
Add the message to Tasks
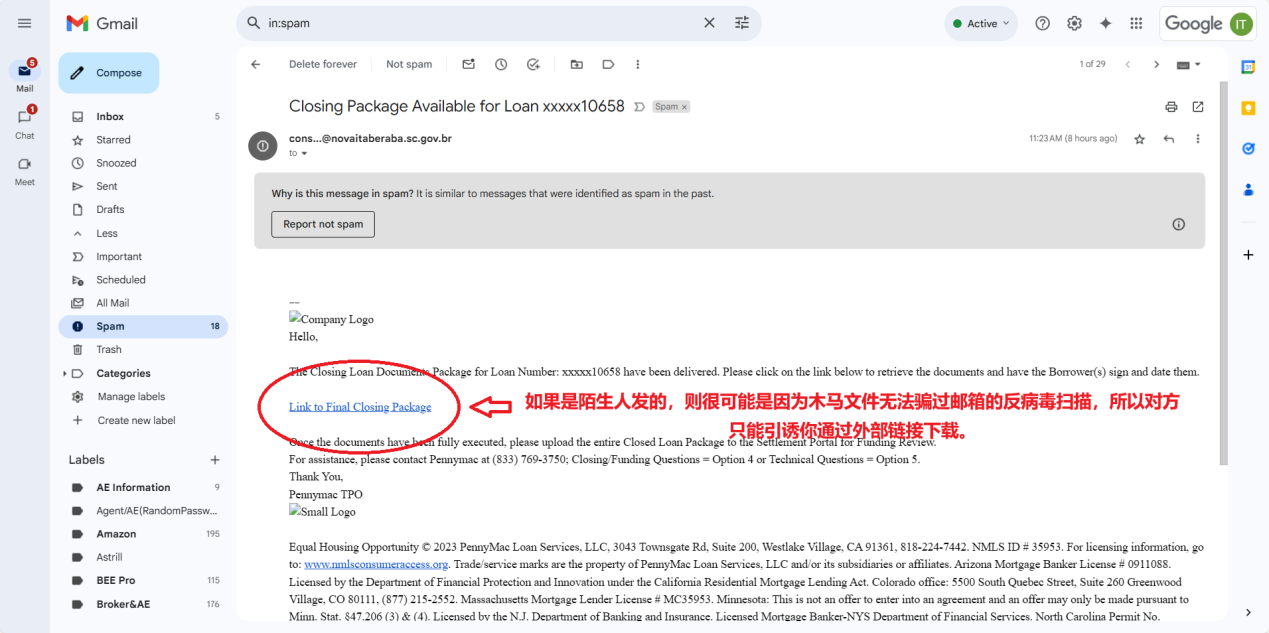[x=533, y=64]
